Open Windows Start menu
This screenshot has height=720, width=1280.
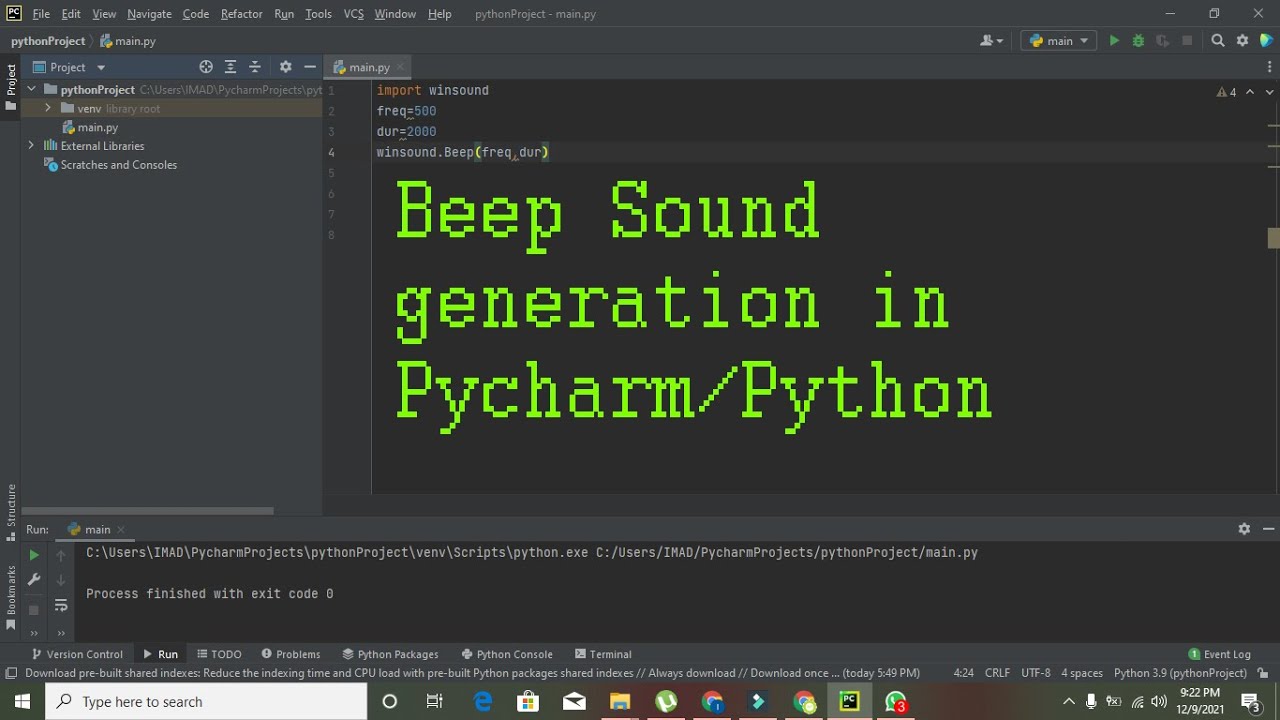(22, 702)
